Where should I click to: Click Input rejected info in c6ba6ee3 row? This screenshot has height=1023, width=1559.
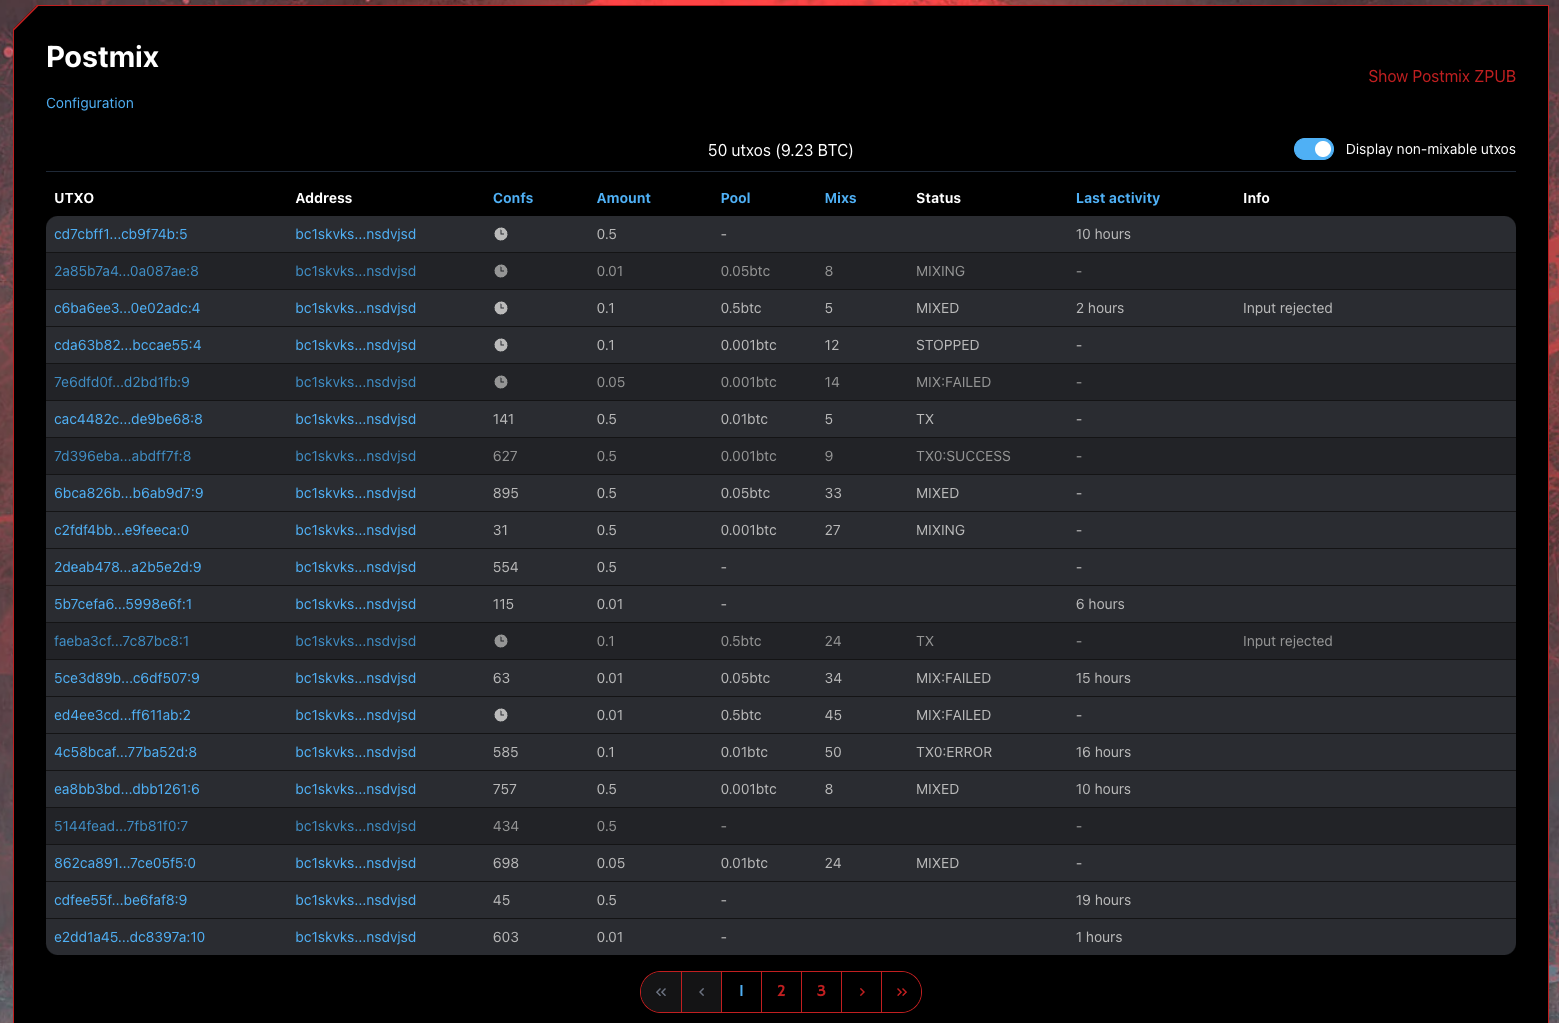(x=1288, y=308)
